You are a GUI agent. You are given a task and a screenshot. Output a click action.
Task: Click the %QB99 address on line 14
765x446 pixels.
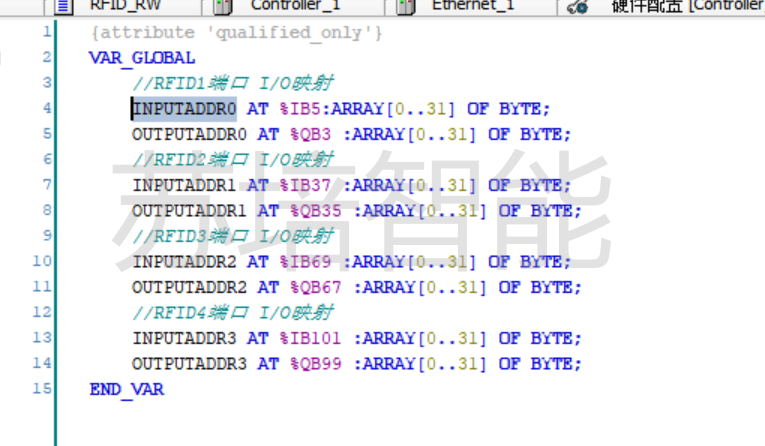pyautogui.click(x=317, y=364)
